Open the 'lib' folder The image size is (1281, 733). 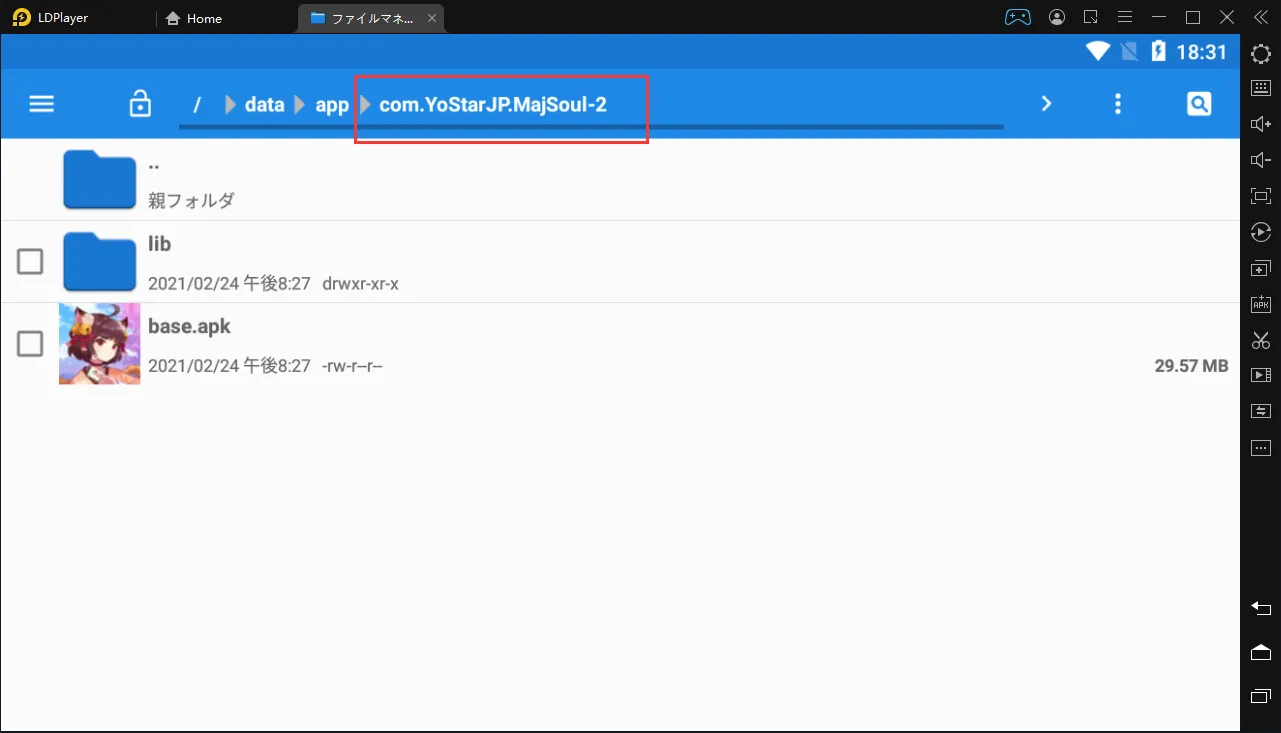click(x=620, y=262)
